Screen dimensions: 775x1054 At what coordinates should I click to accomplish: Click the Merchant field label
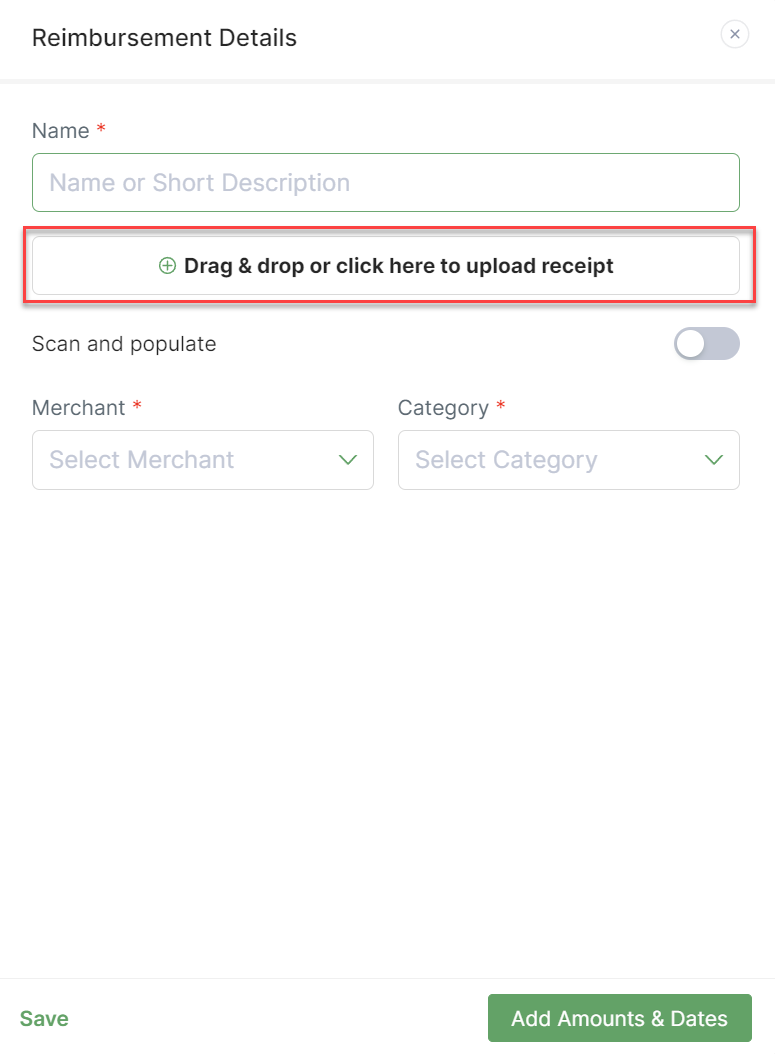[x=79, y=408]
